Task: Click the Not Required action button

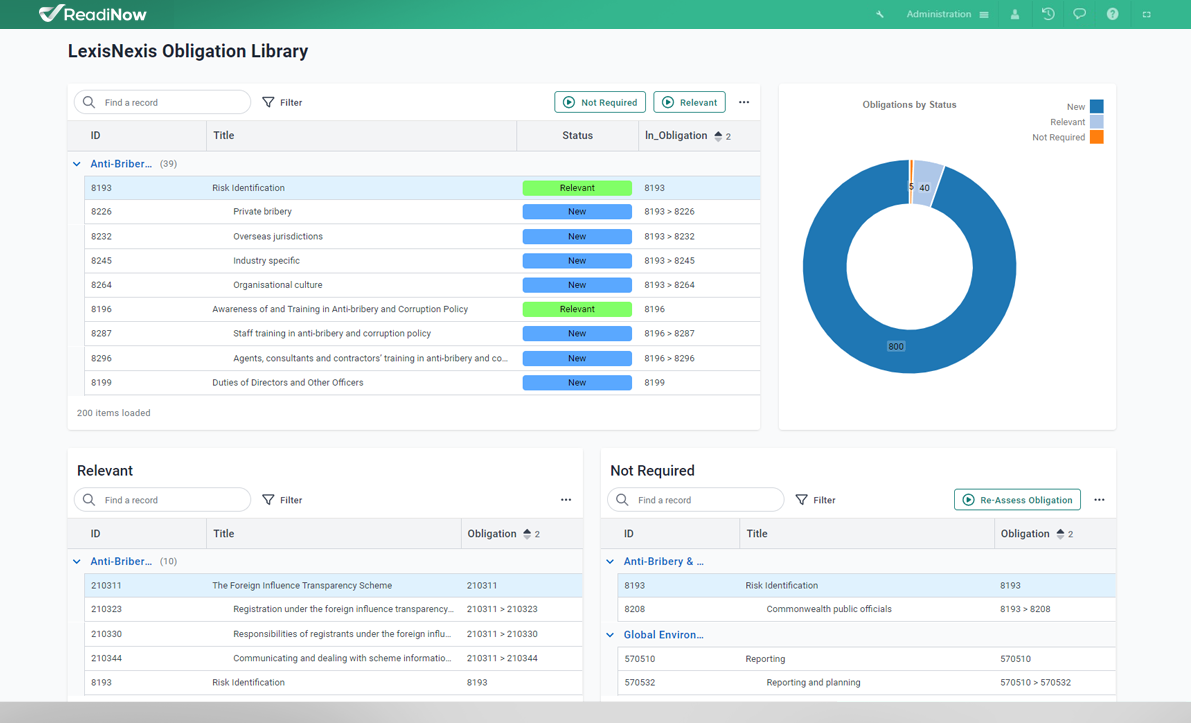Action: pos(600,102)
